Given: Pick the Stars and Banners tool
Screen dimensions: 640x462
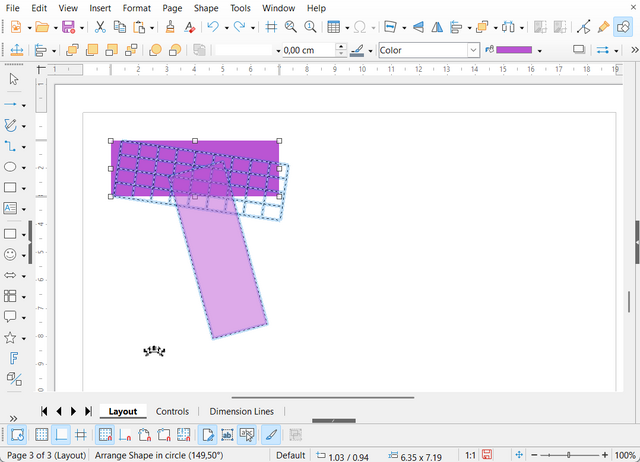Looking at the screenshot, I should point(11,338).
